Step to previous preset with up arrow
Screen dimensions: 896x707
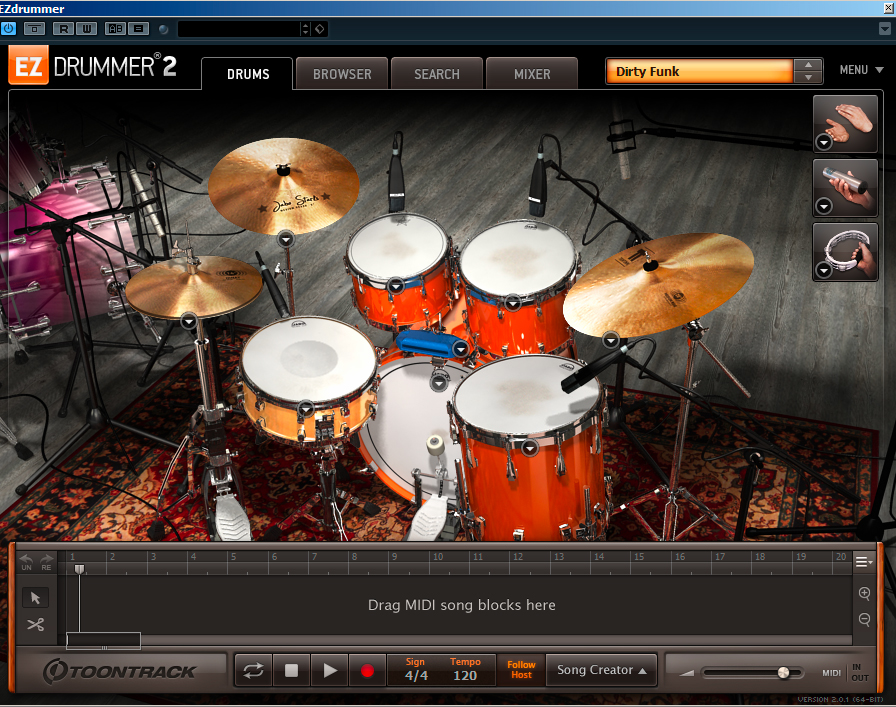808,65
